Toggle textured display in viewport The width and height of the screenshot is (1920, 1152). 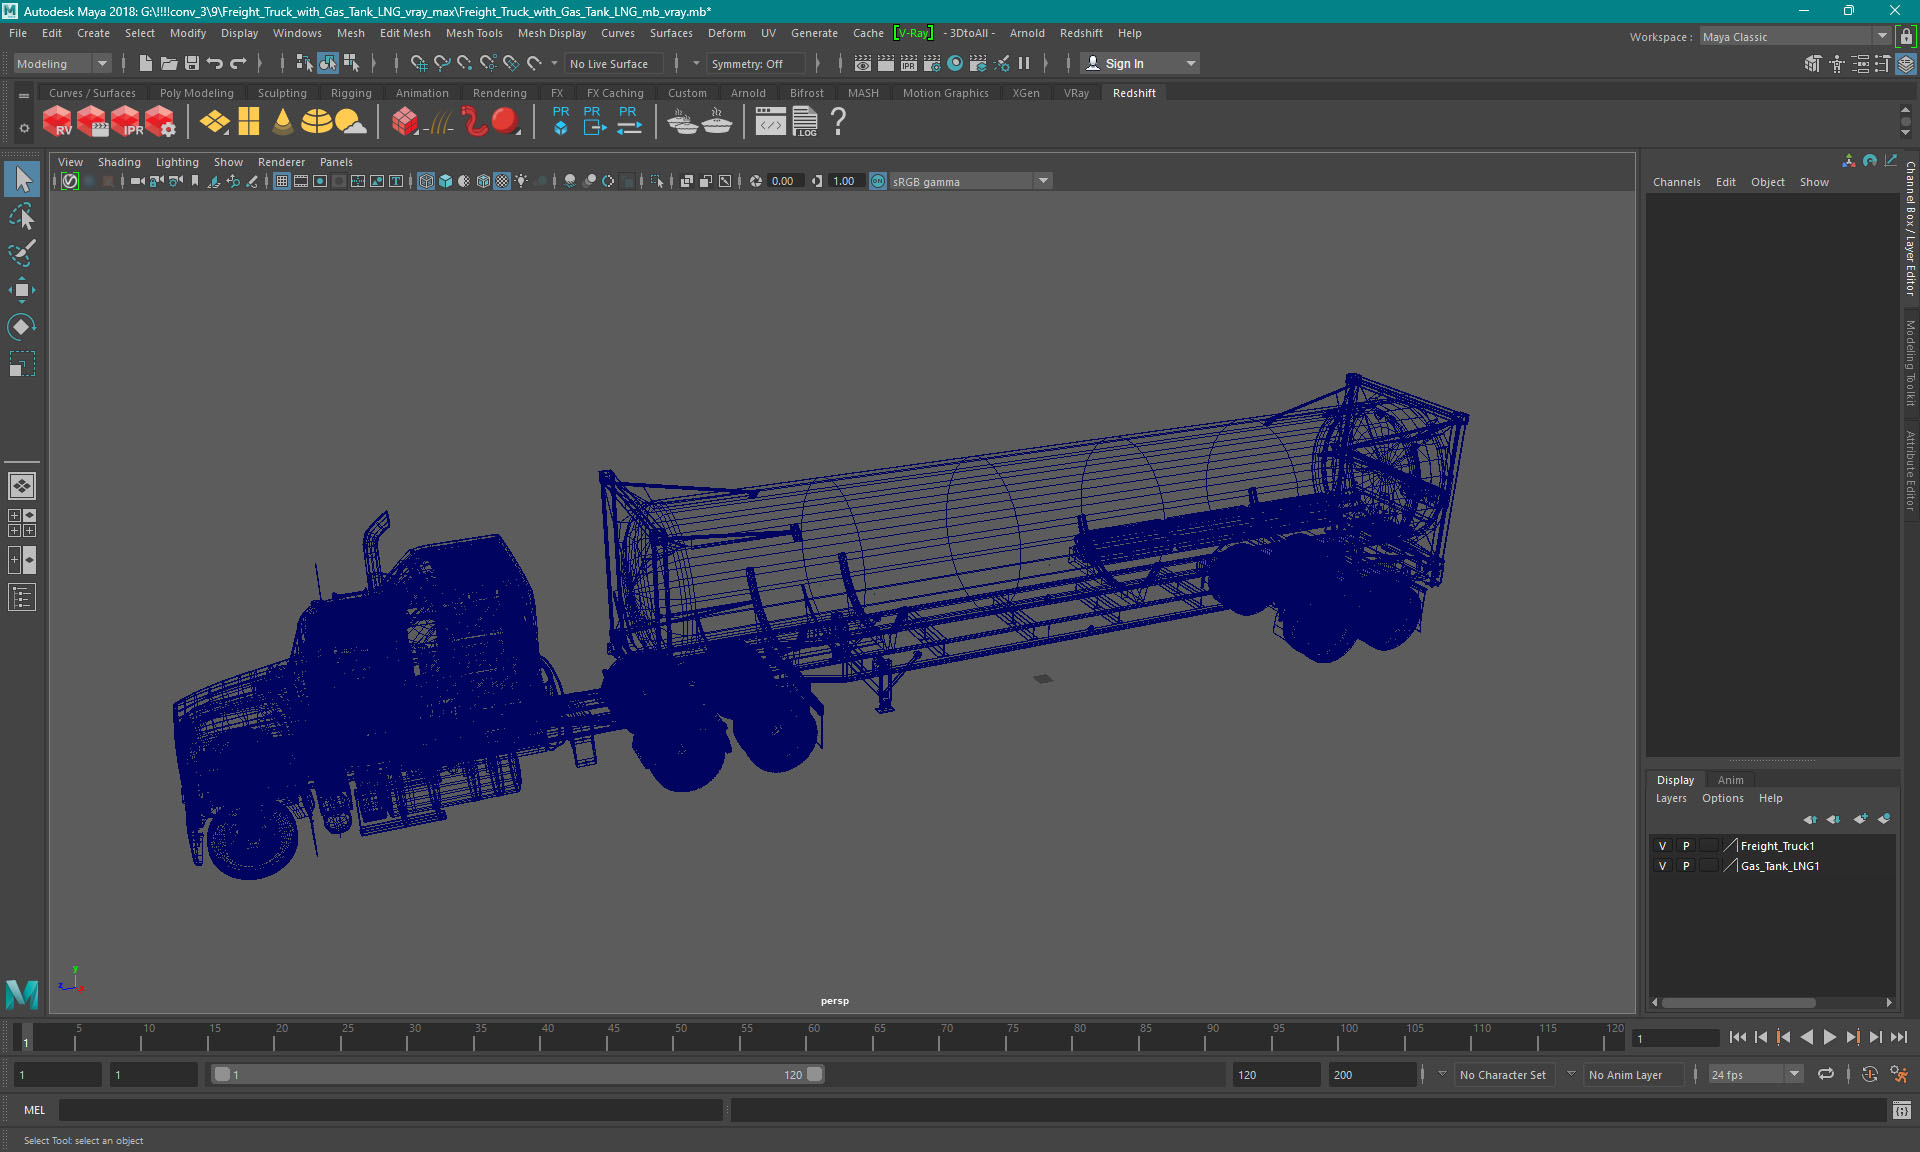click(x=502, y=181)
